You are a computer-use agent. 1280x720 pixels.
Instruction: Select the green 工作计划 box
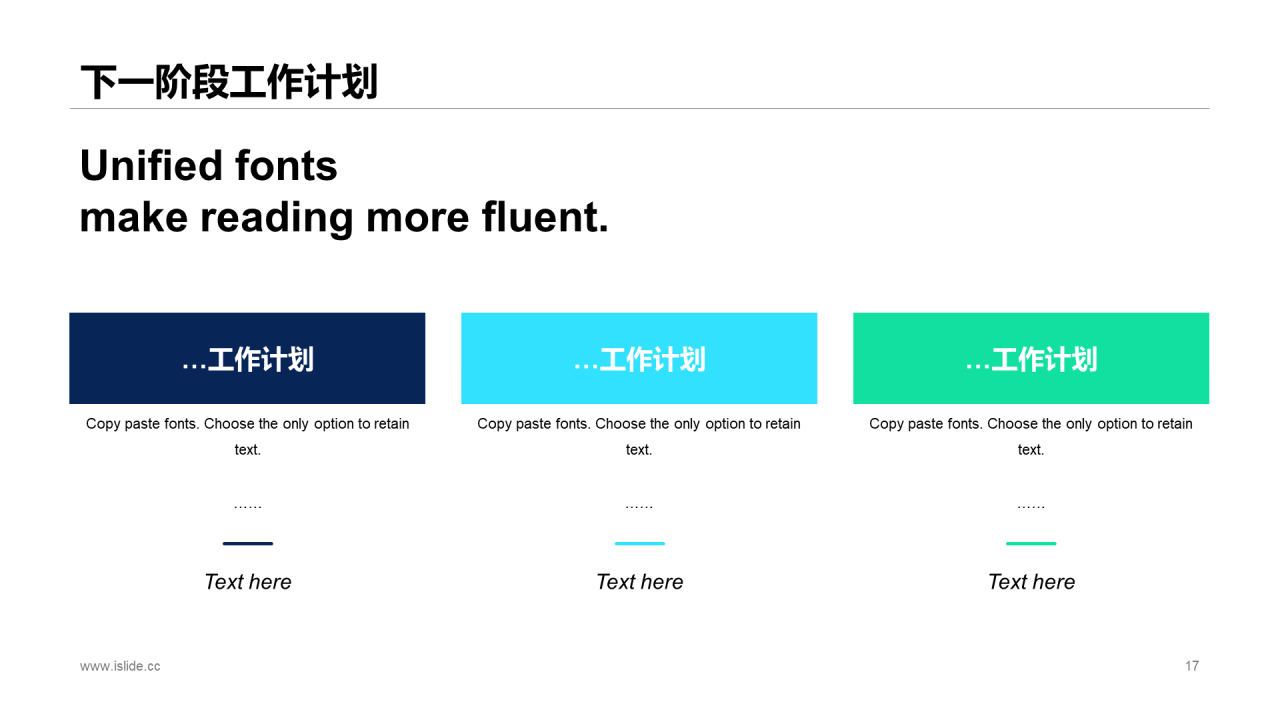(x=1031, y=358)
